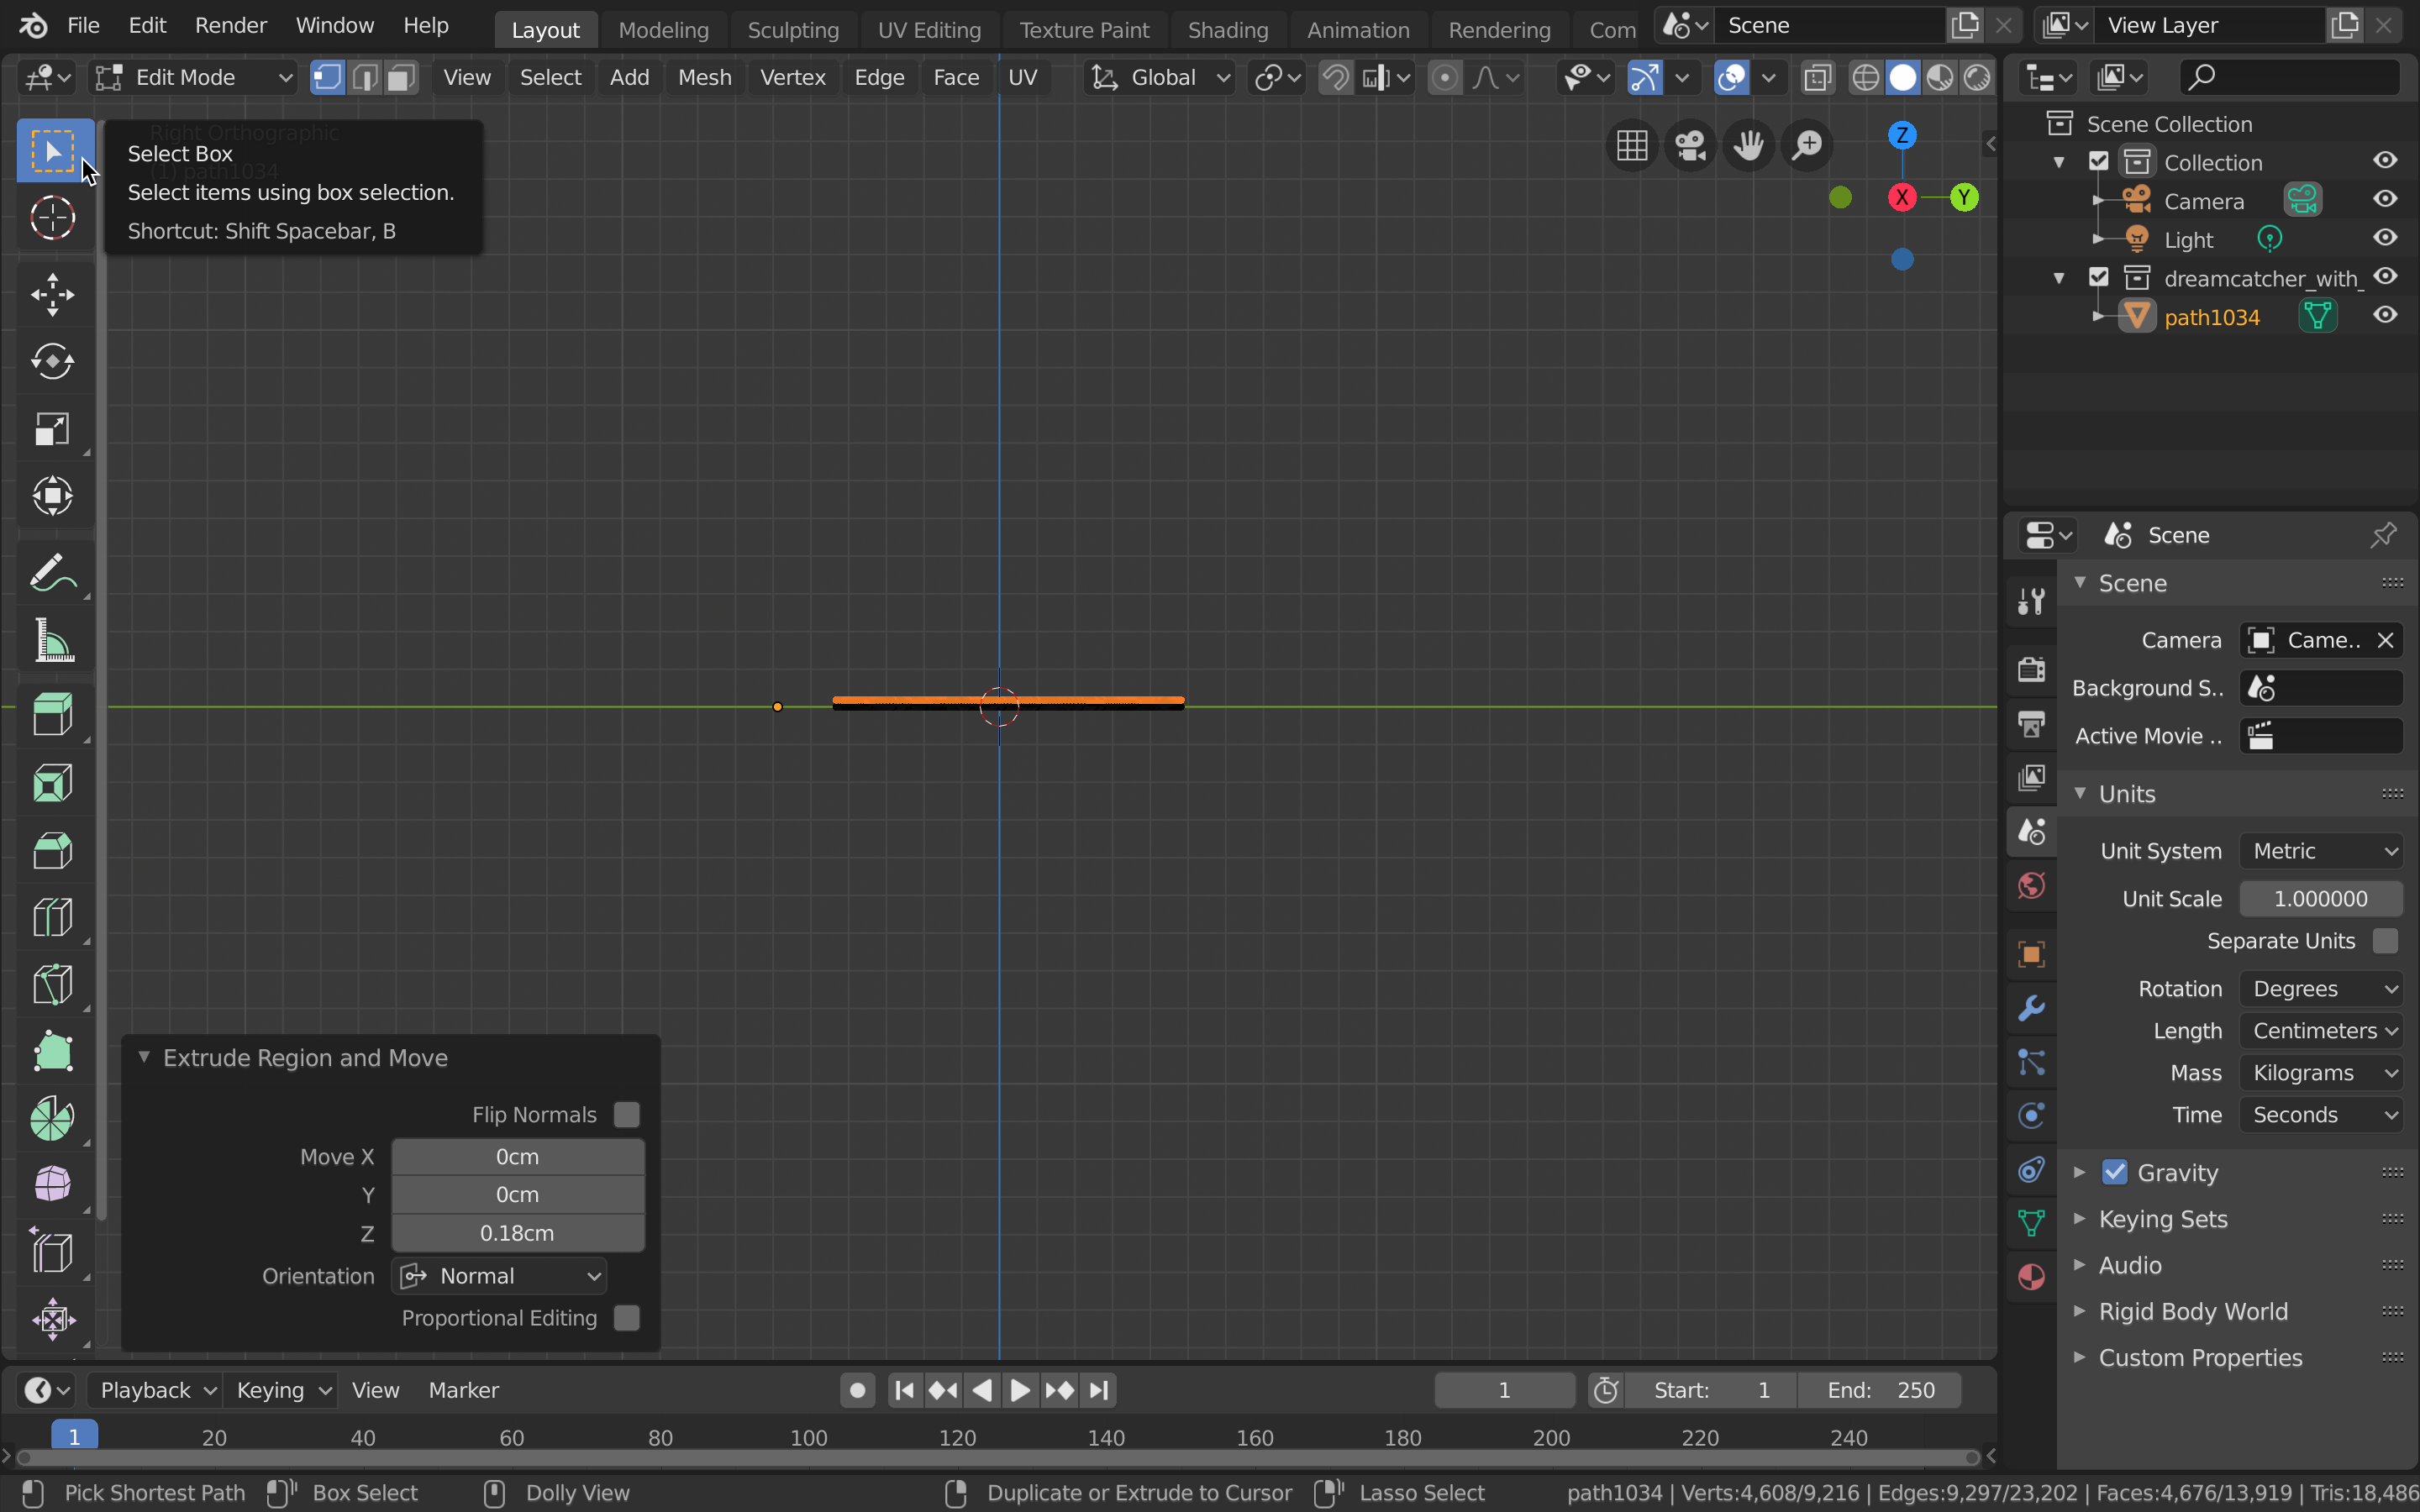Select the Cursor tool in the toolbar

[x=52, y=218]
